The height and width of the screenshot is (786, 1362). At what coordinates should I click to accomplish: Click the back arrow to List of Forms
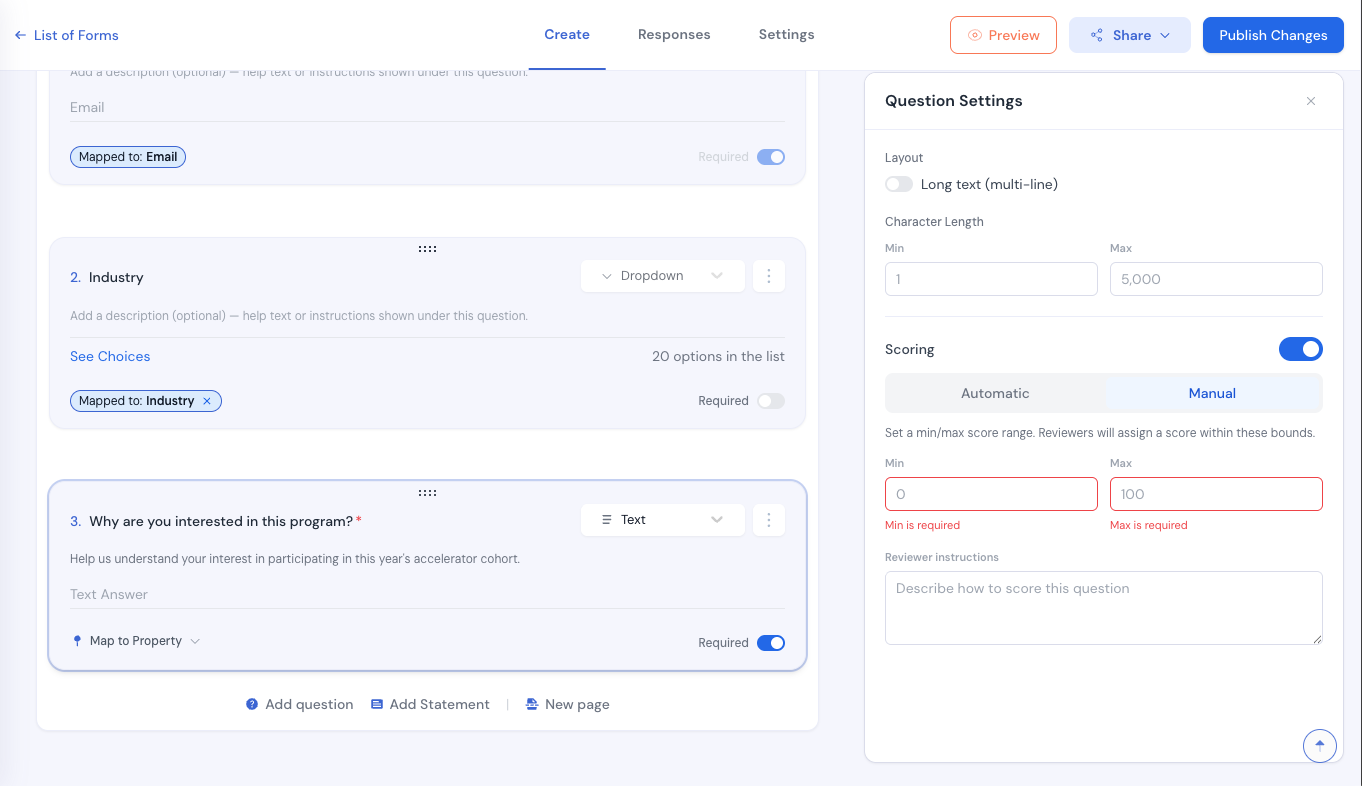(20, 35)
